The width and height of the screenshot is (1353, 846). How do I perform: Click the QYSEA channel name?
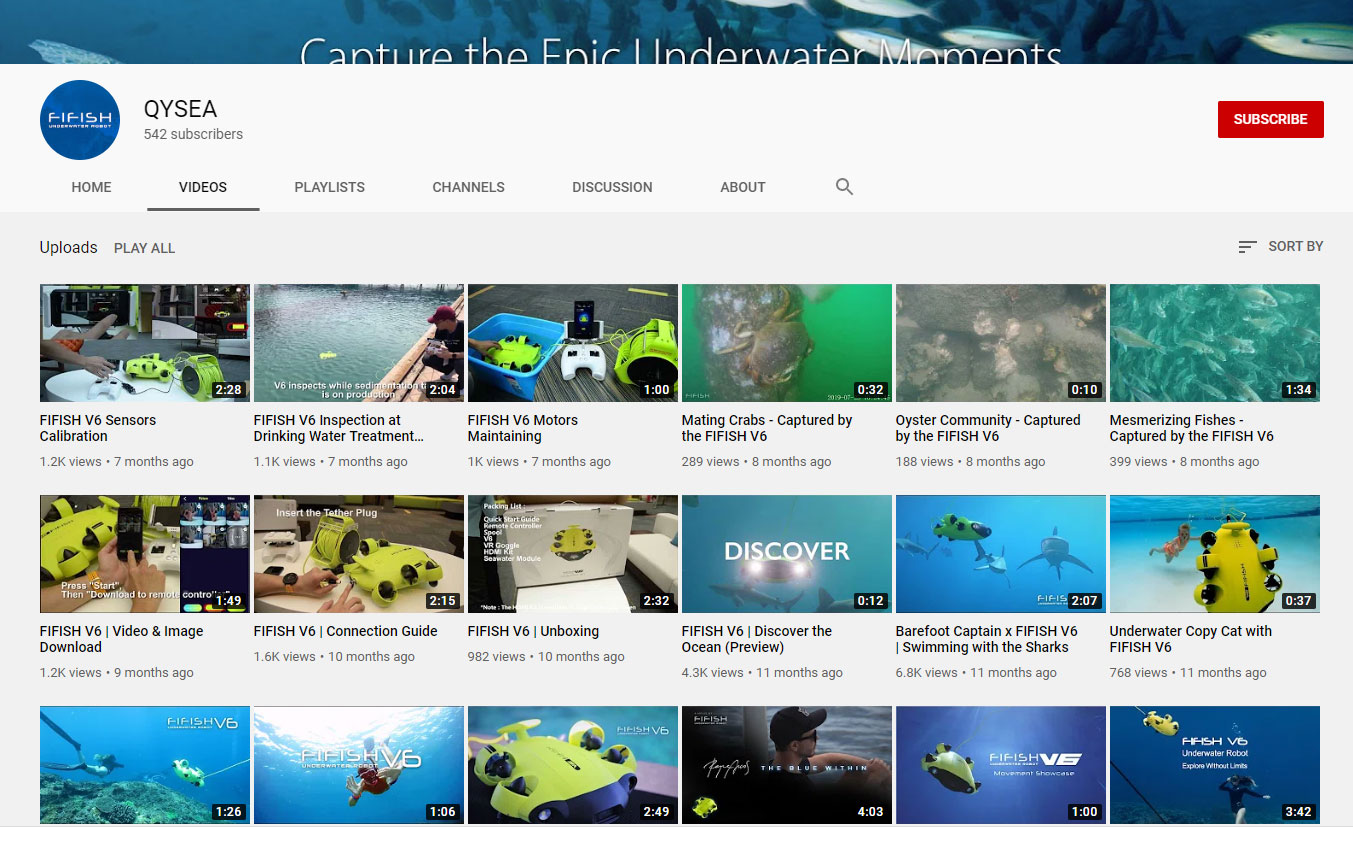(x=180, y=109)
